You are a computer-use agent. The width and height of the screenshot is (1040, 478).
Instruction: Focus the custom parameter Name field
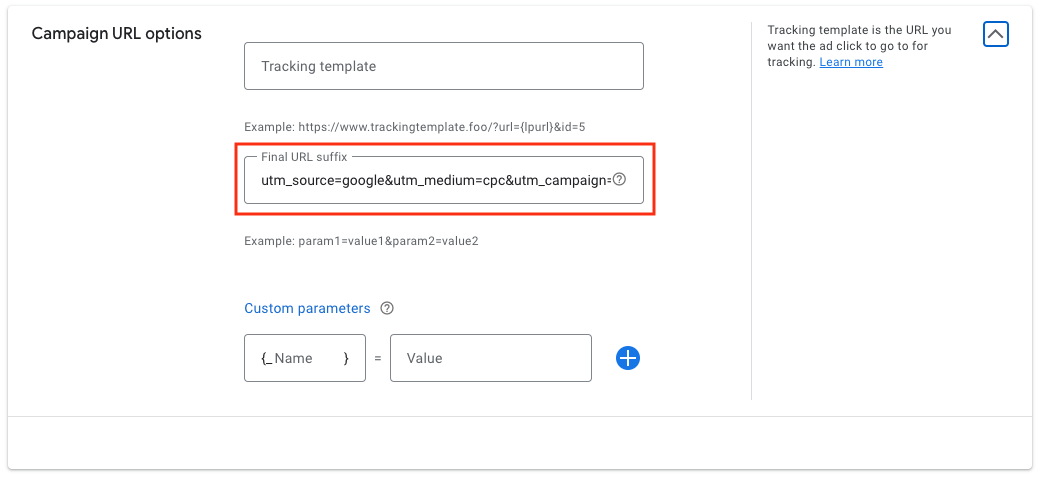[304, 358]
